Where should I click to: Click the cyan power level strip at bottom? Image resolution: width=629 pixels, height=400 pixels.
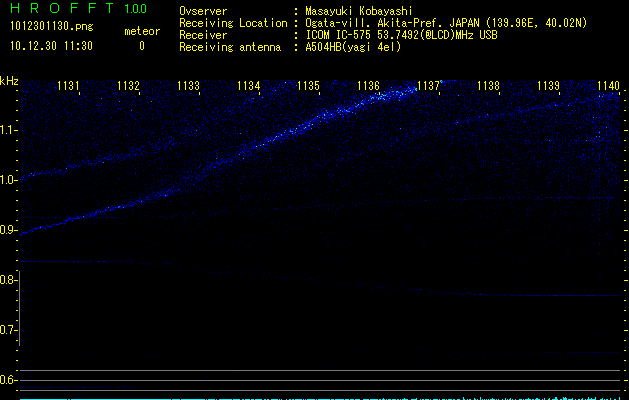[321, 399]
